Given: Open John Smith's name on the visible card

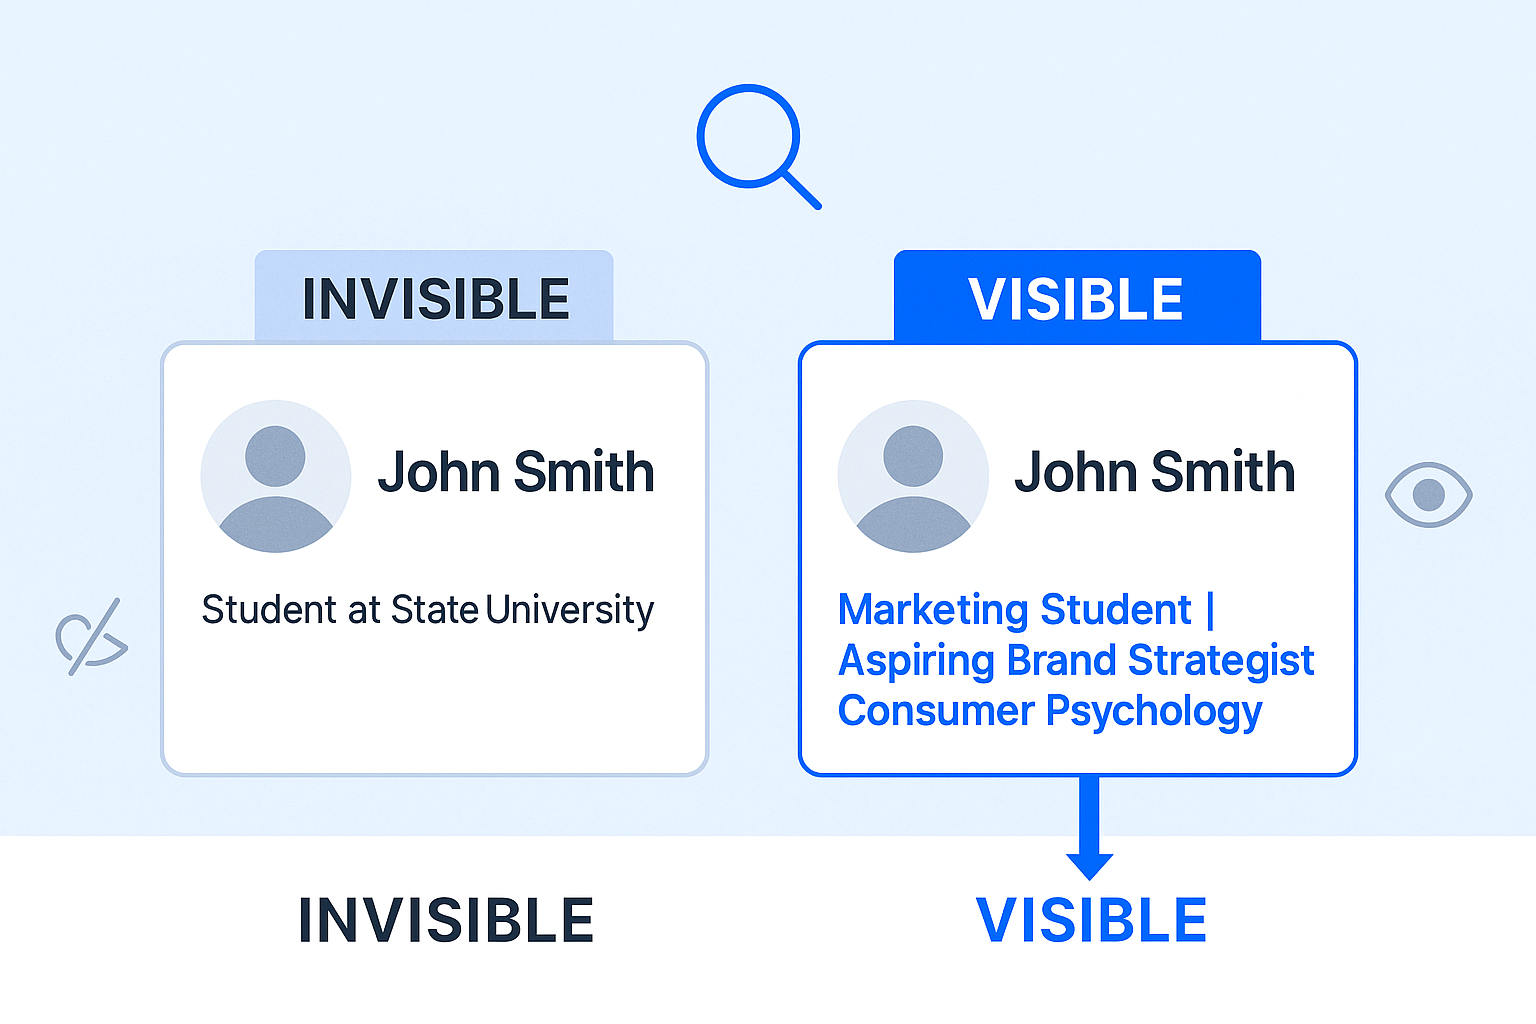Looking at the screenshot, I should click(1154, 472).
